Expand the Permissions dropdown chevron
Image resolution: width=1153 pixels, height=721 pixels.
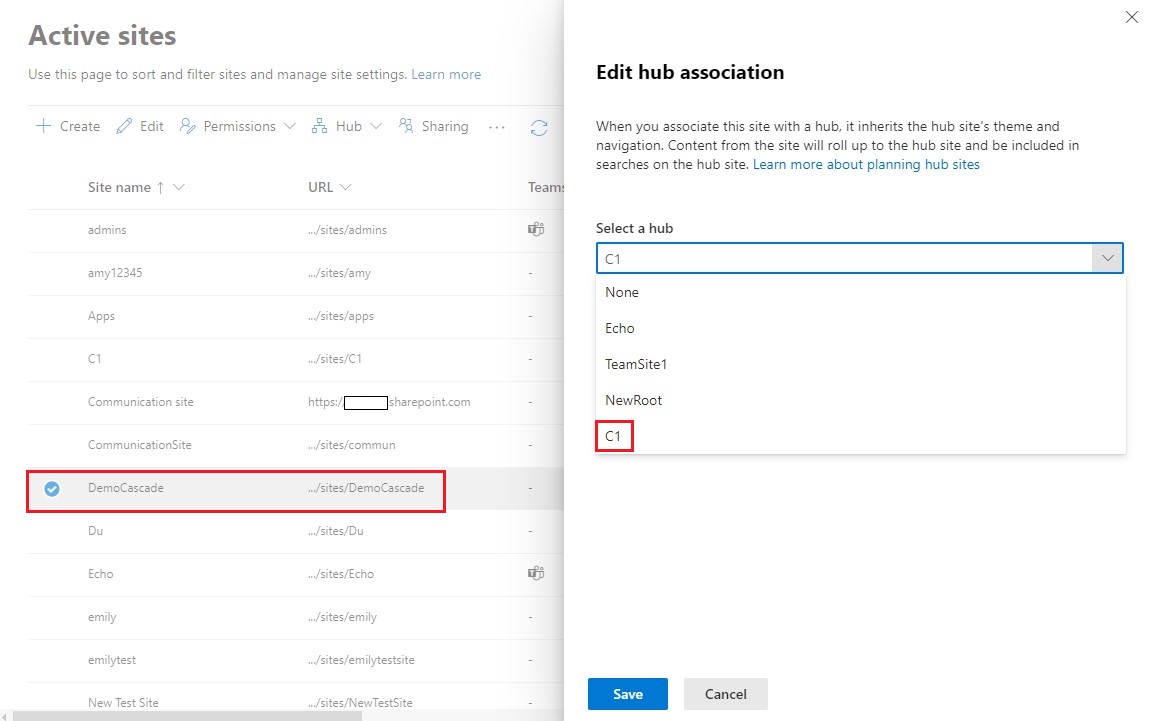[x=290, y=127]
